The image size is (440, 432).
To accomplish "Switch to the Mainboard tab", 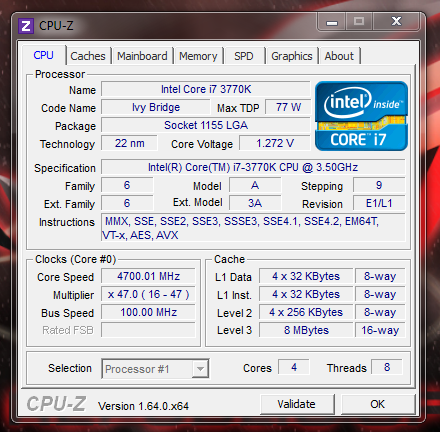I will coord(142,56).
